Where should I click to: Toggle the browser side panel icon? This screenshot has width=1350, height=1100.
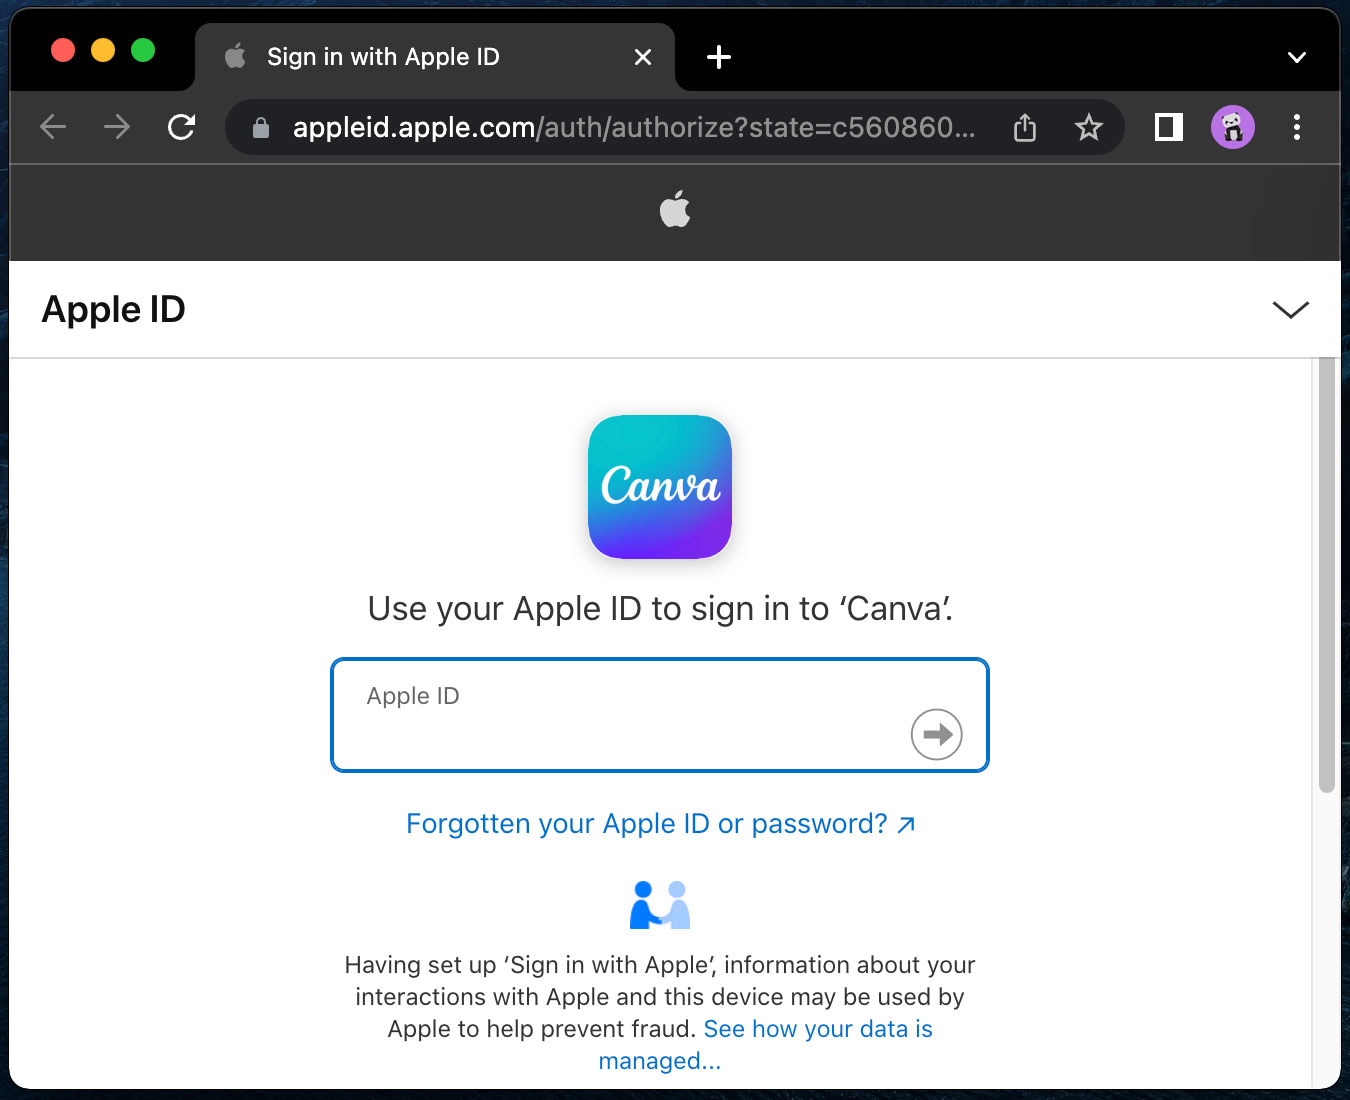coord(1168,127)
